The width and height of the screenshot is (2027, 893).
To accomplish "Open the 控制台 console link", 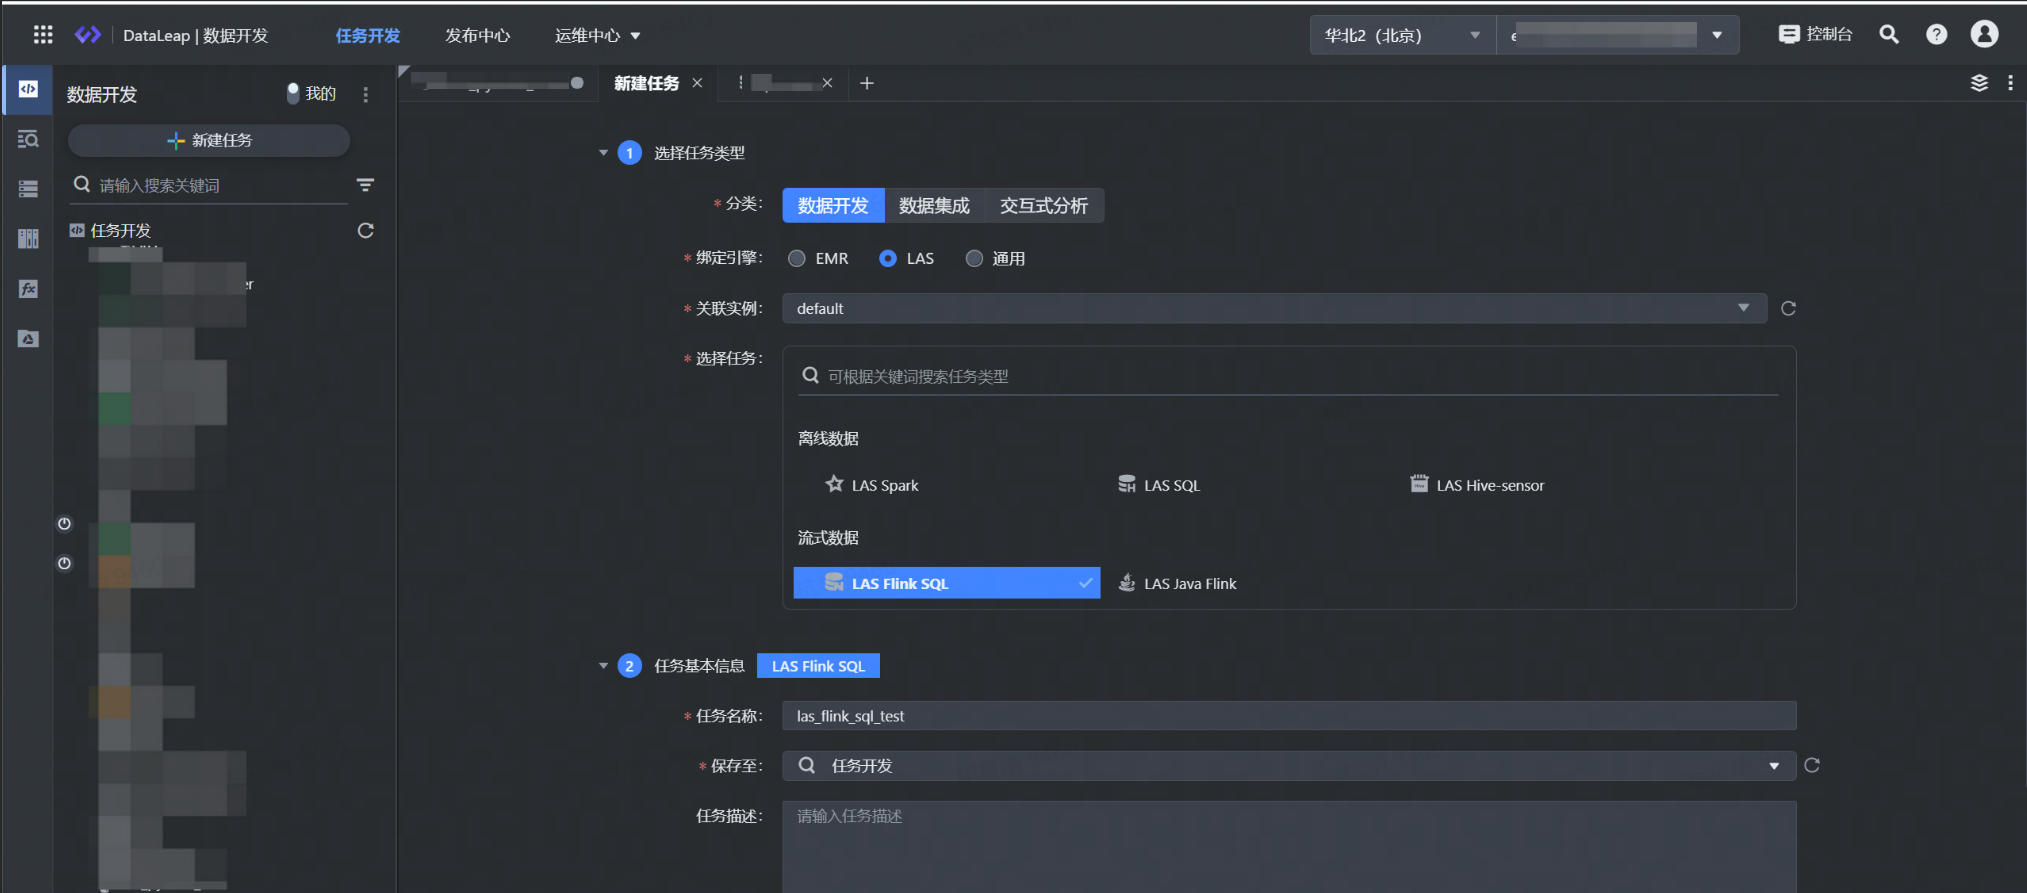I will 1815,34.
